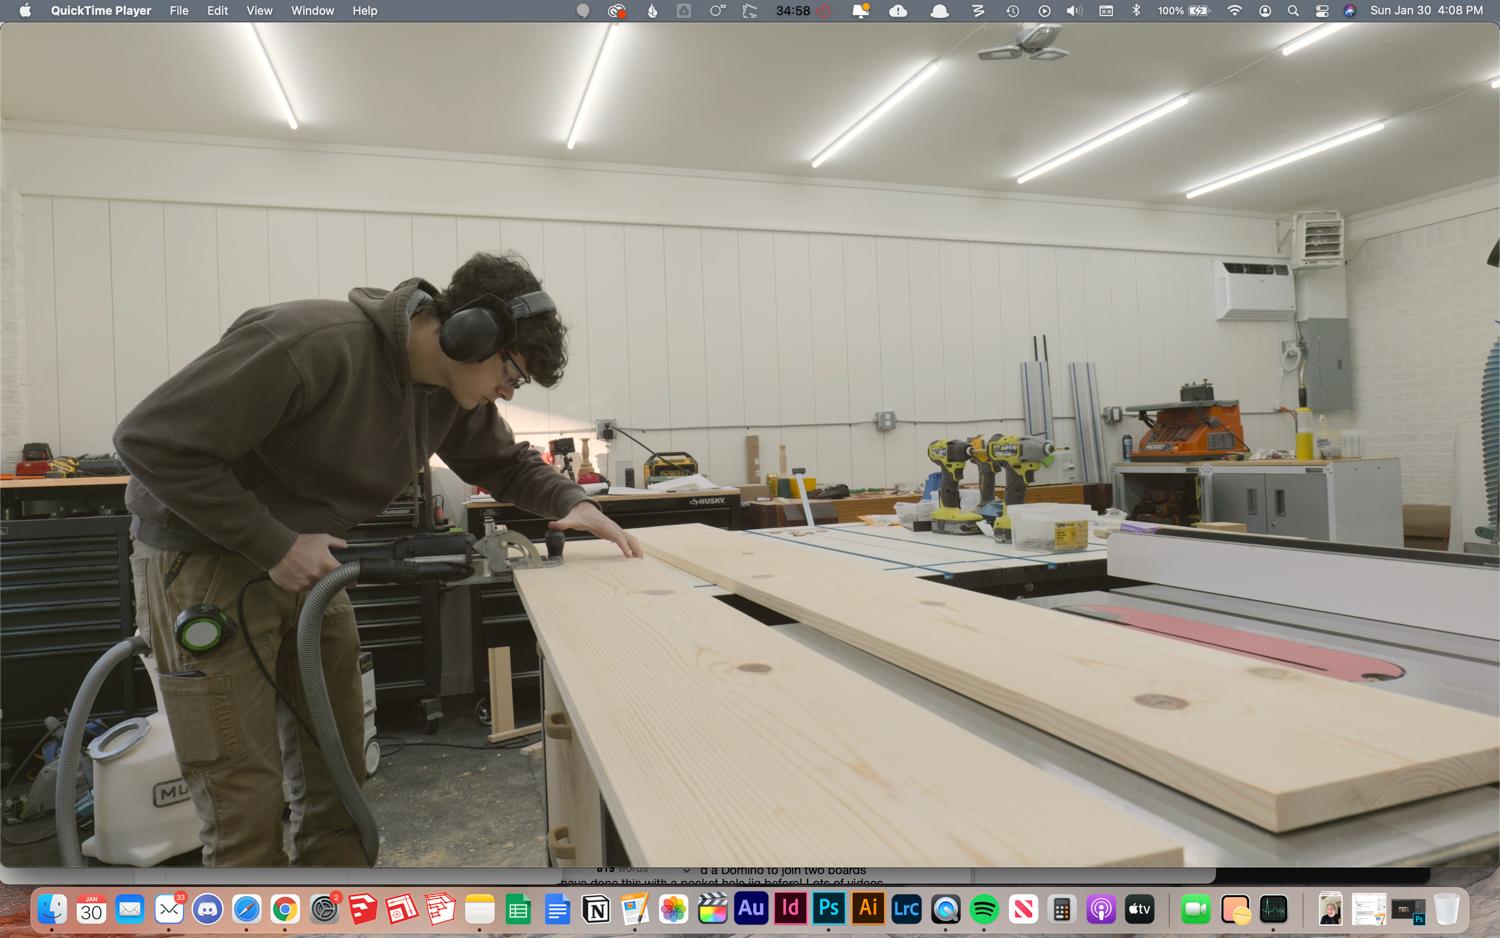Open Spotlight search in menu bar

(x=1293, y=10)
